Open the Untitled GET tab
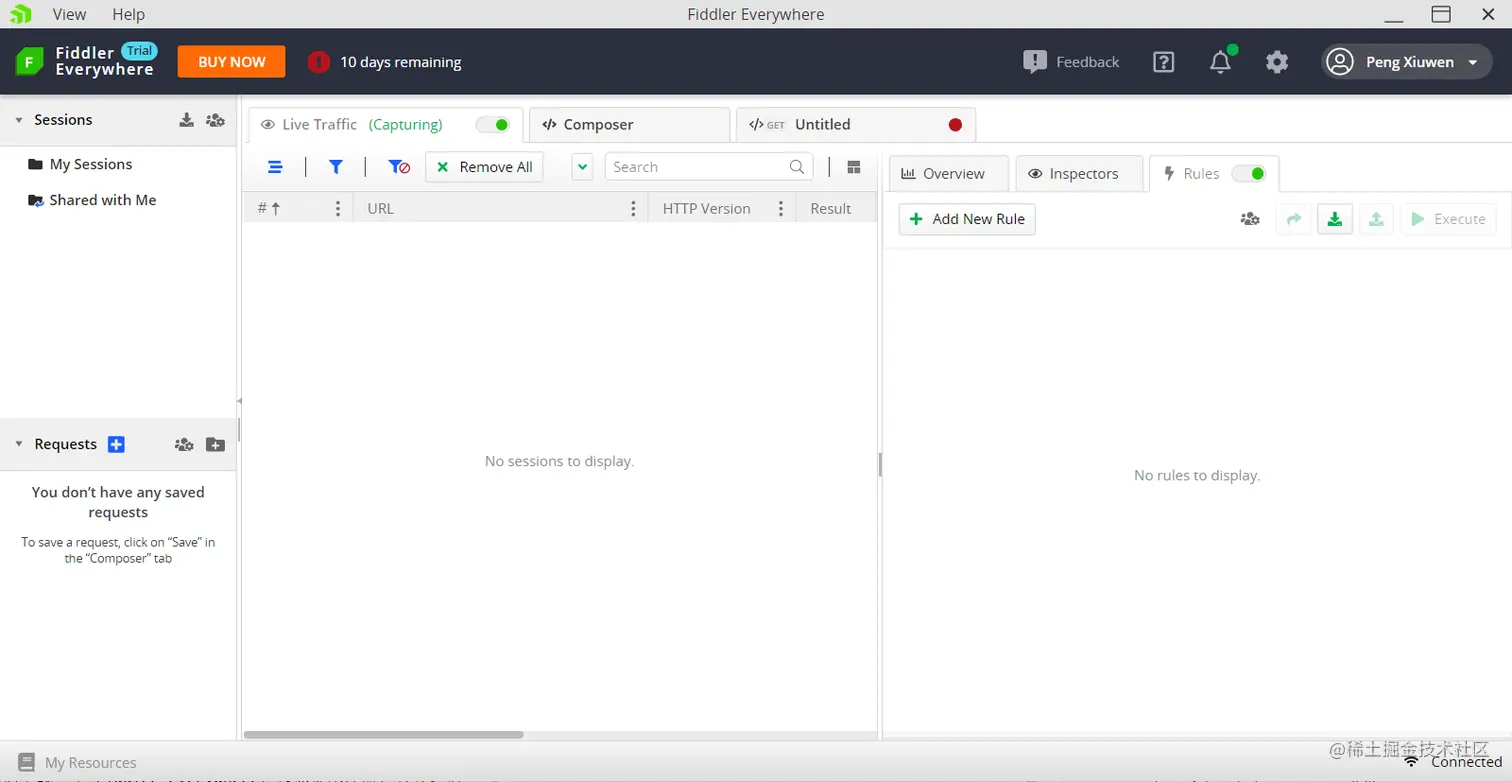This screenshot has width=1512, height=782. point(855,125)
